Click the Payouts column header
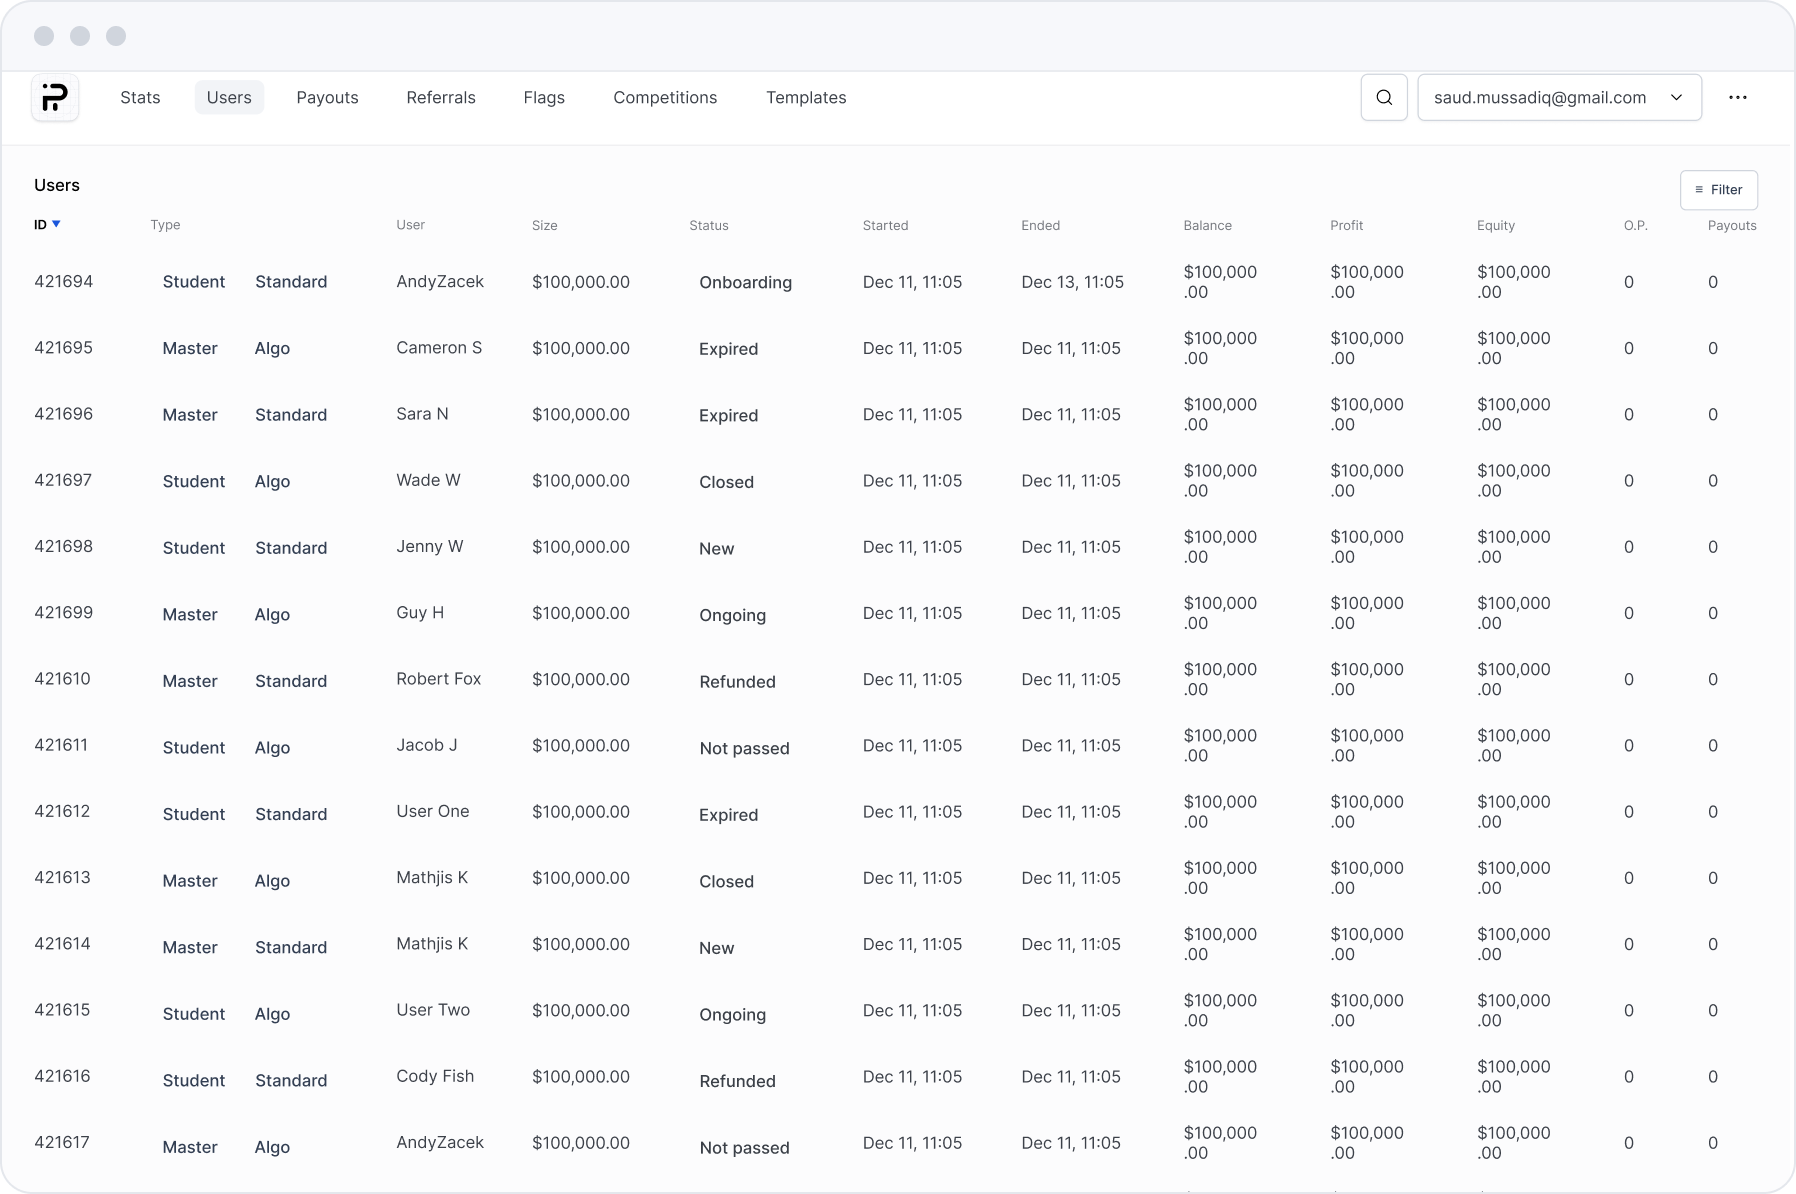This screenshot has width=1796, height=1194. 1731,225
